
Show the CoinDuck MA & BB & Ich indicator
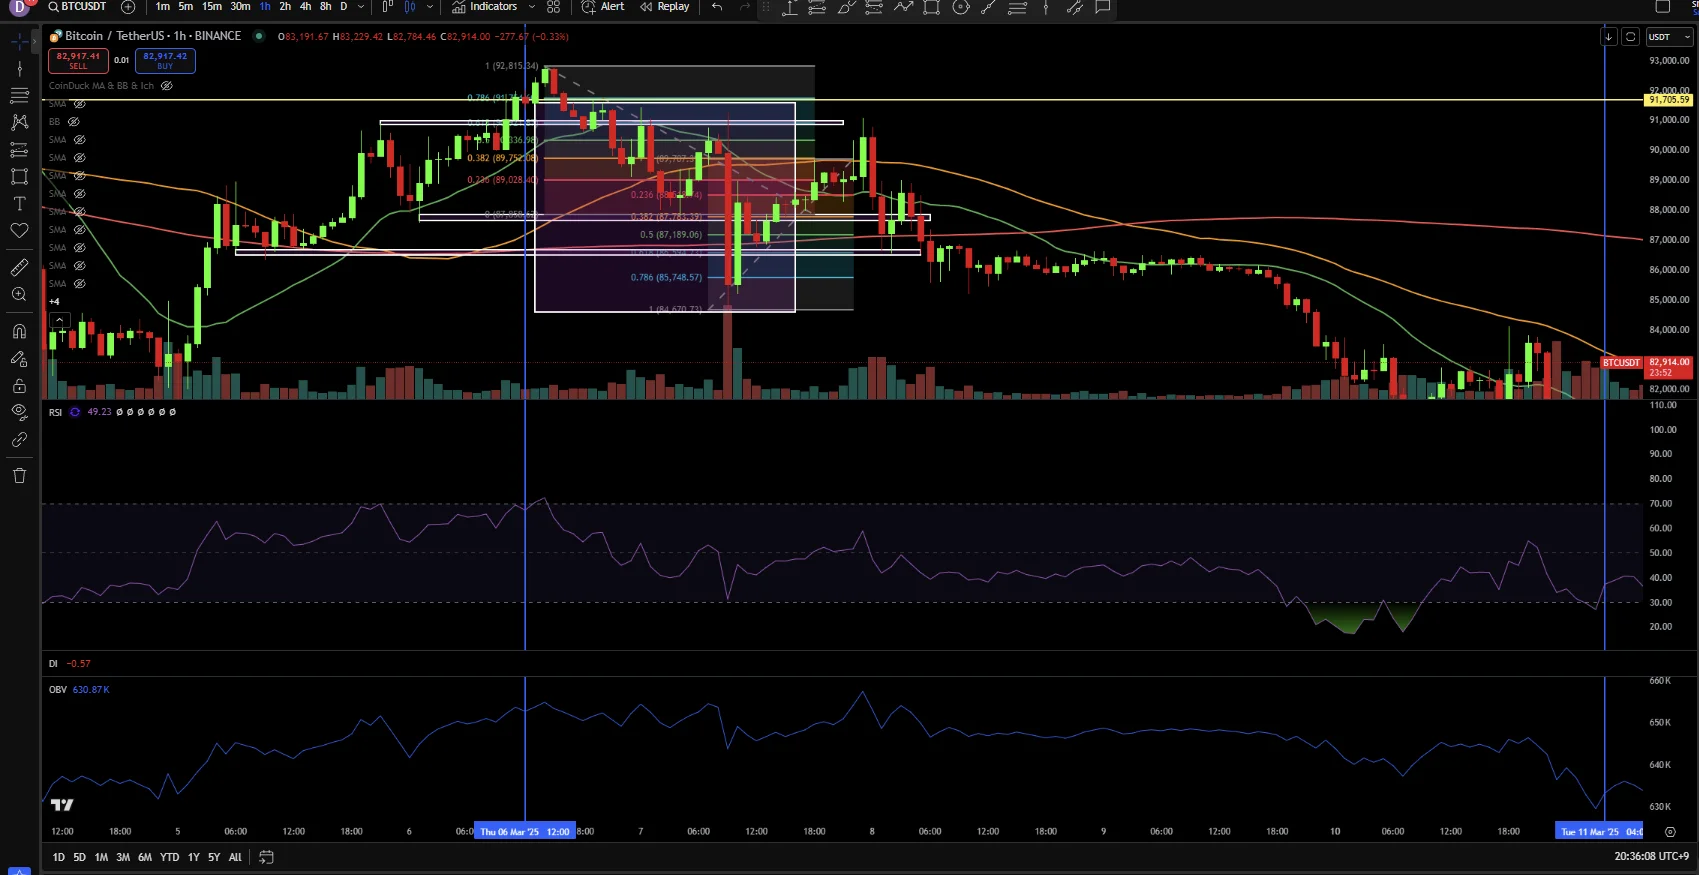pyautogui.click(x=167, y=86)
